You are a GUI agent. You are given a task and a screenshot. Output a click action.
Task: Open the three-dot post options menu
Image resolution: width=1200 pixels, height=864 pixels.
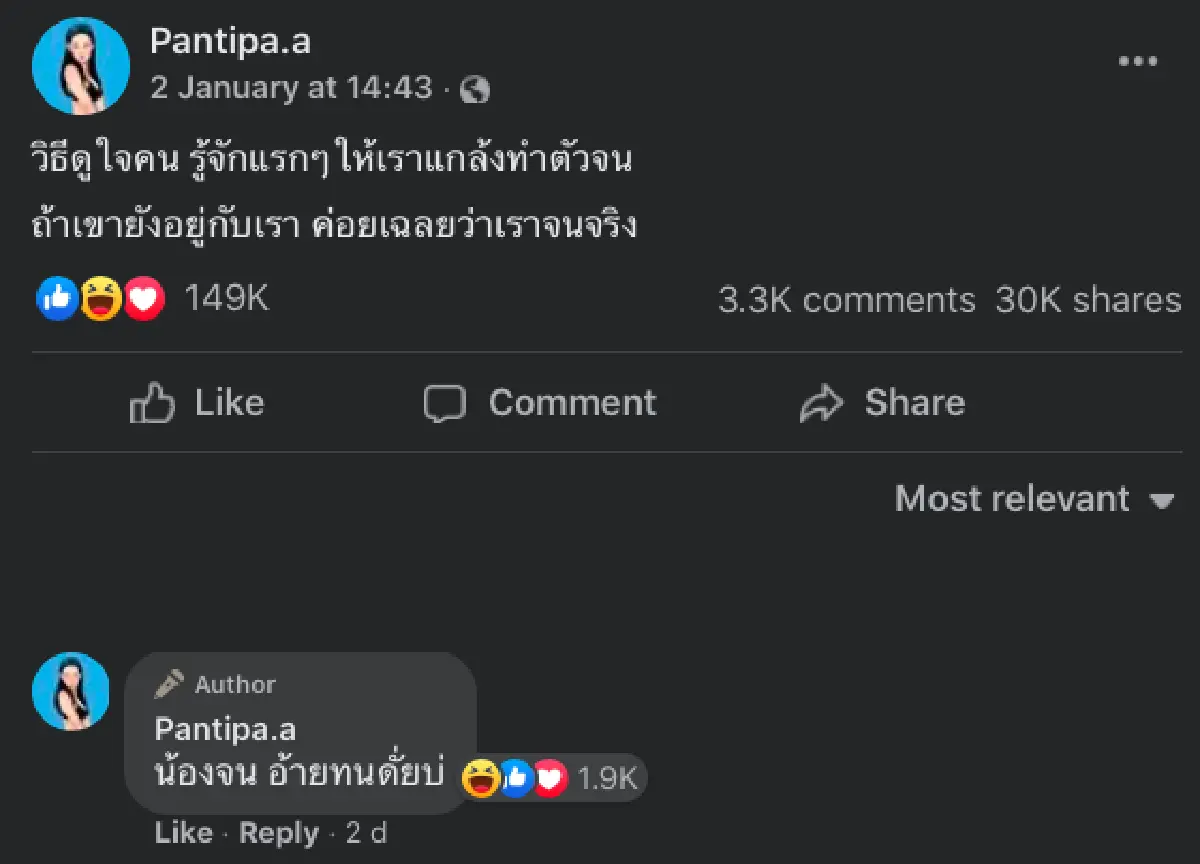[1138, 60]
